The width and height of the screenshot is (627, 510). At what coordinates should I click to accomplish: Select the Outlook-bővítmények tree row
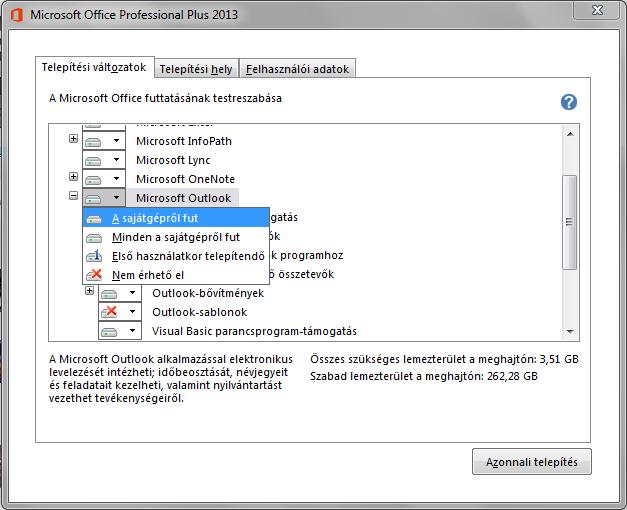click(208, 293)
